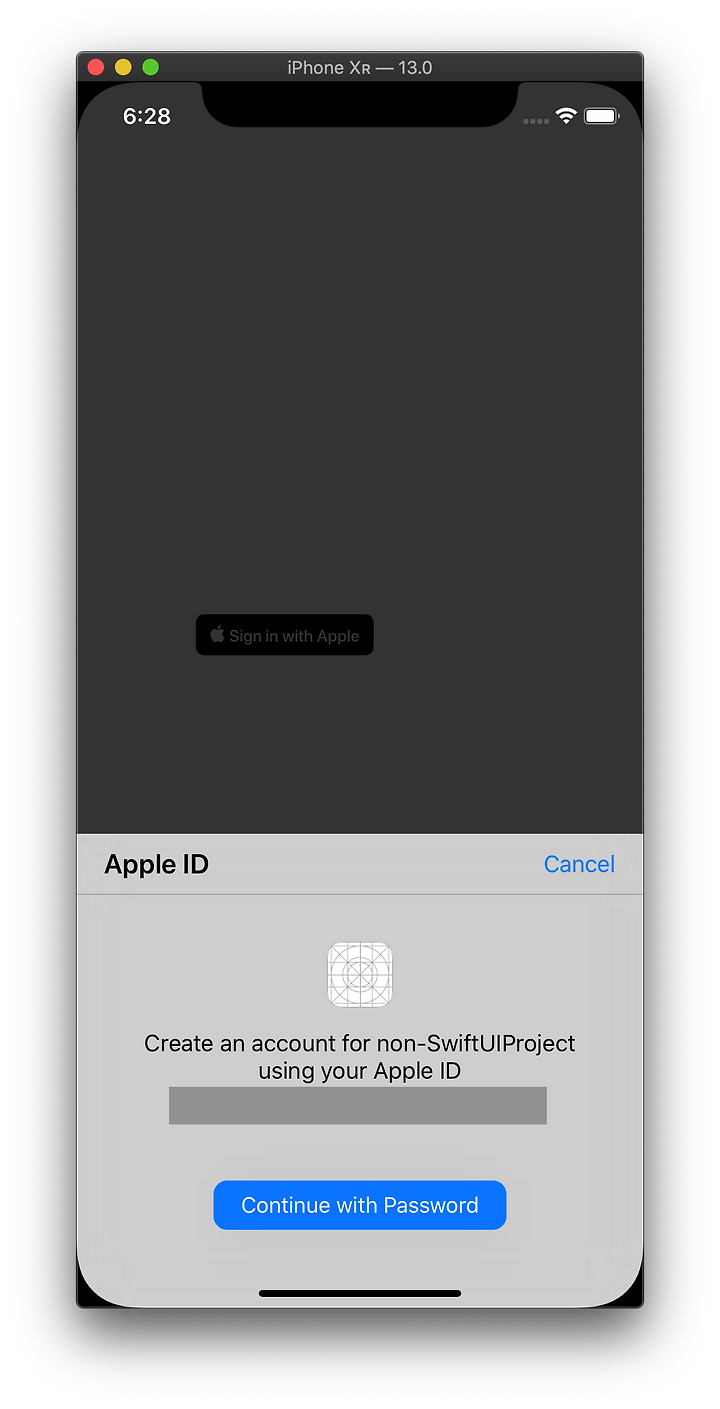Tap the Sign in with Apple button text
Viewport: 720px width, 1409px height.
[x=294, y=636]
